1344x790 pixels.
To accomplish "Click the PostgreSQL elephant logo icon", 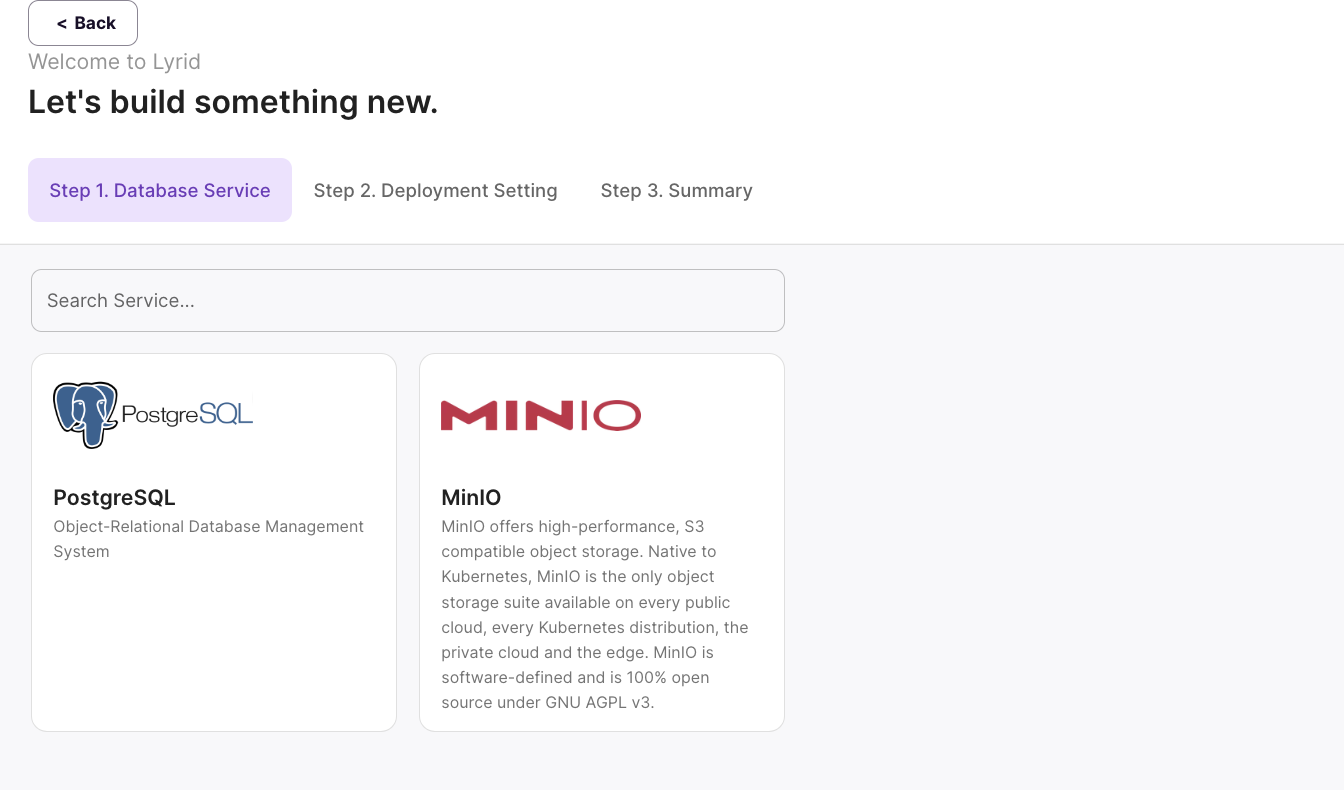I will coord(86,414).
